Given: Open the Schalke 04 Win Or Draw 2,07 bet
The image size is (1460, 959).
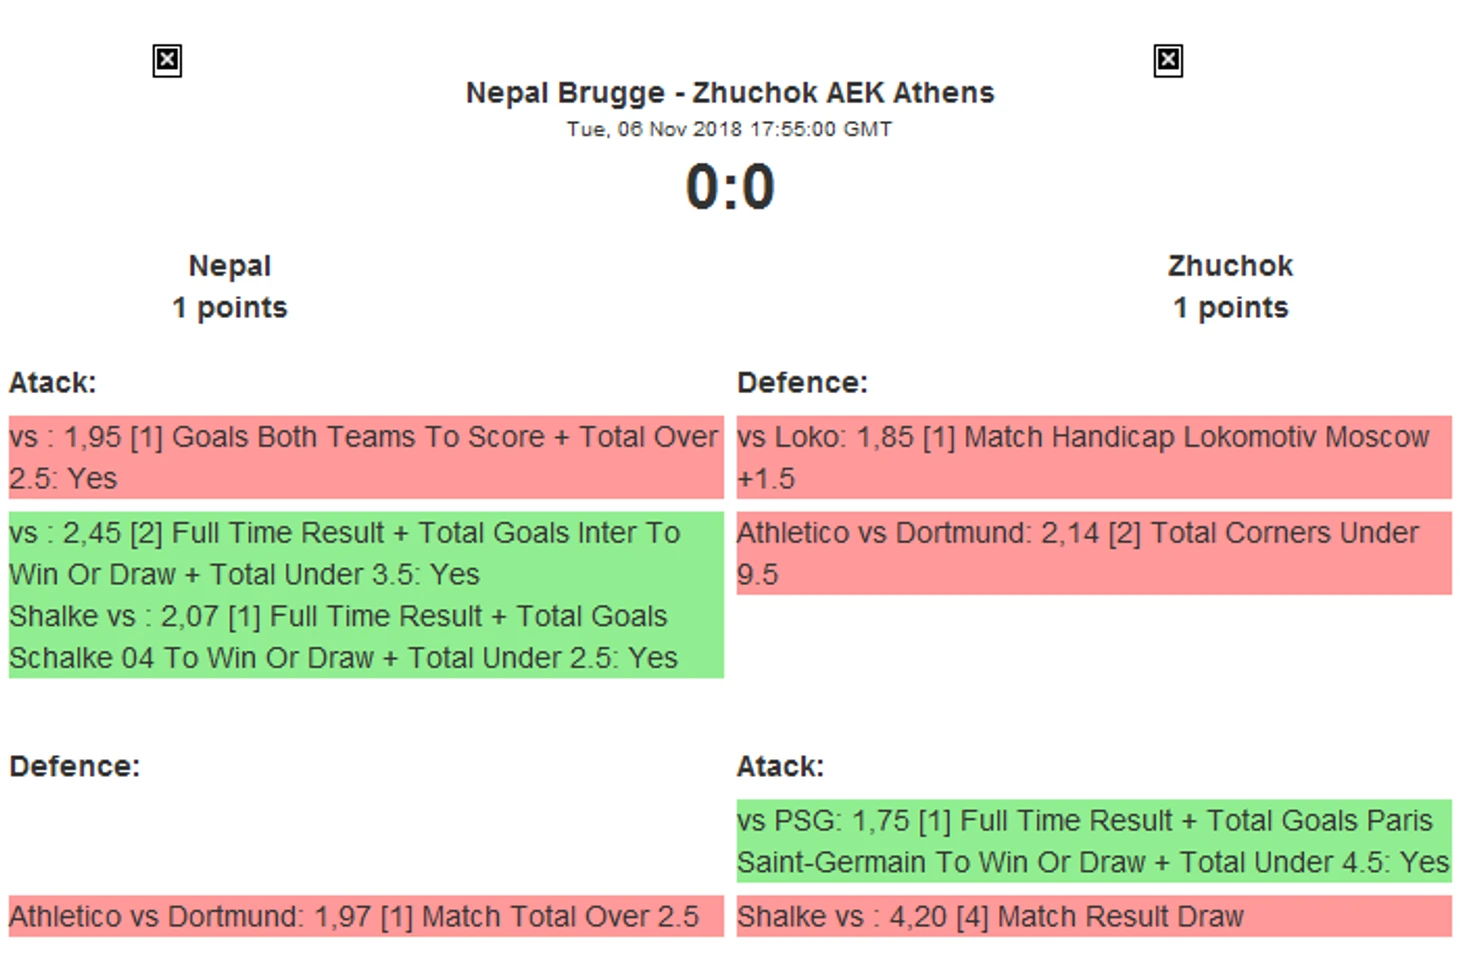Looking at the screenshot, I should (366, 637).
